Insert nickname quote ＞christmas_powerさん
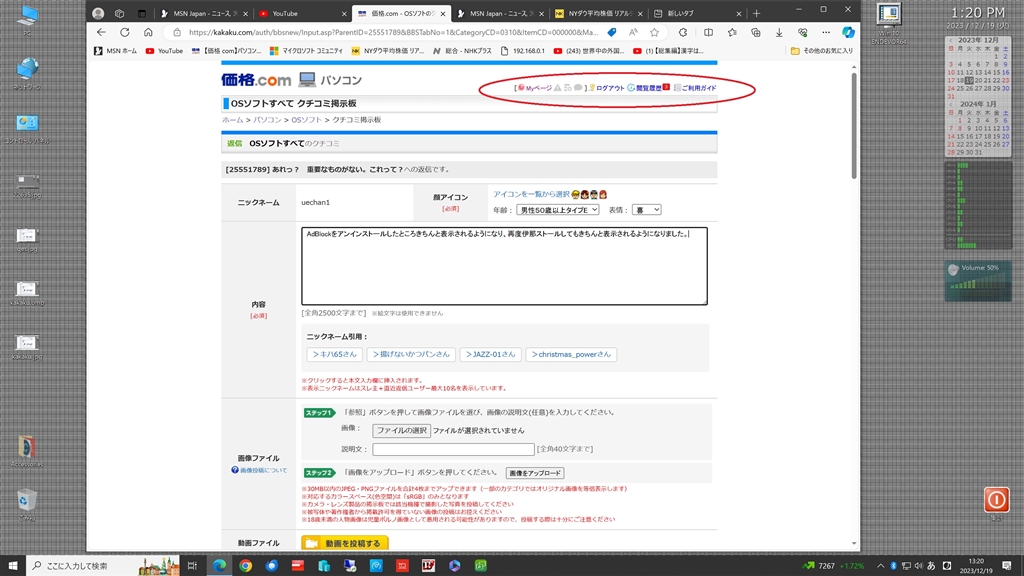Viewport: 1024px width, 576px height. tap(571, 354)
